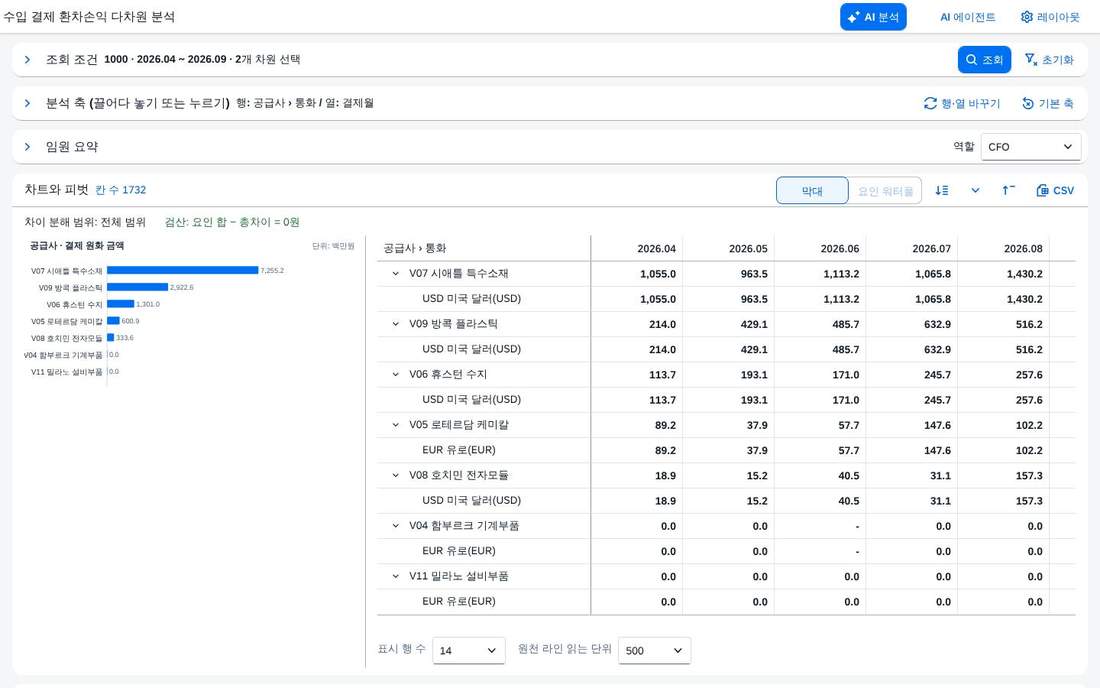This screenshot has height=688, width=1100.
Task: Collapse the V09 방콕 플라스틱 row
Action: 396,324
